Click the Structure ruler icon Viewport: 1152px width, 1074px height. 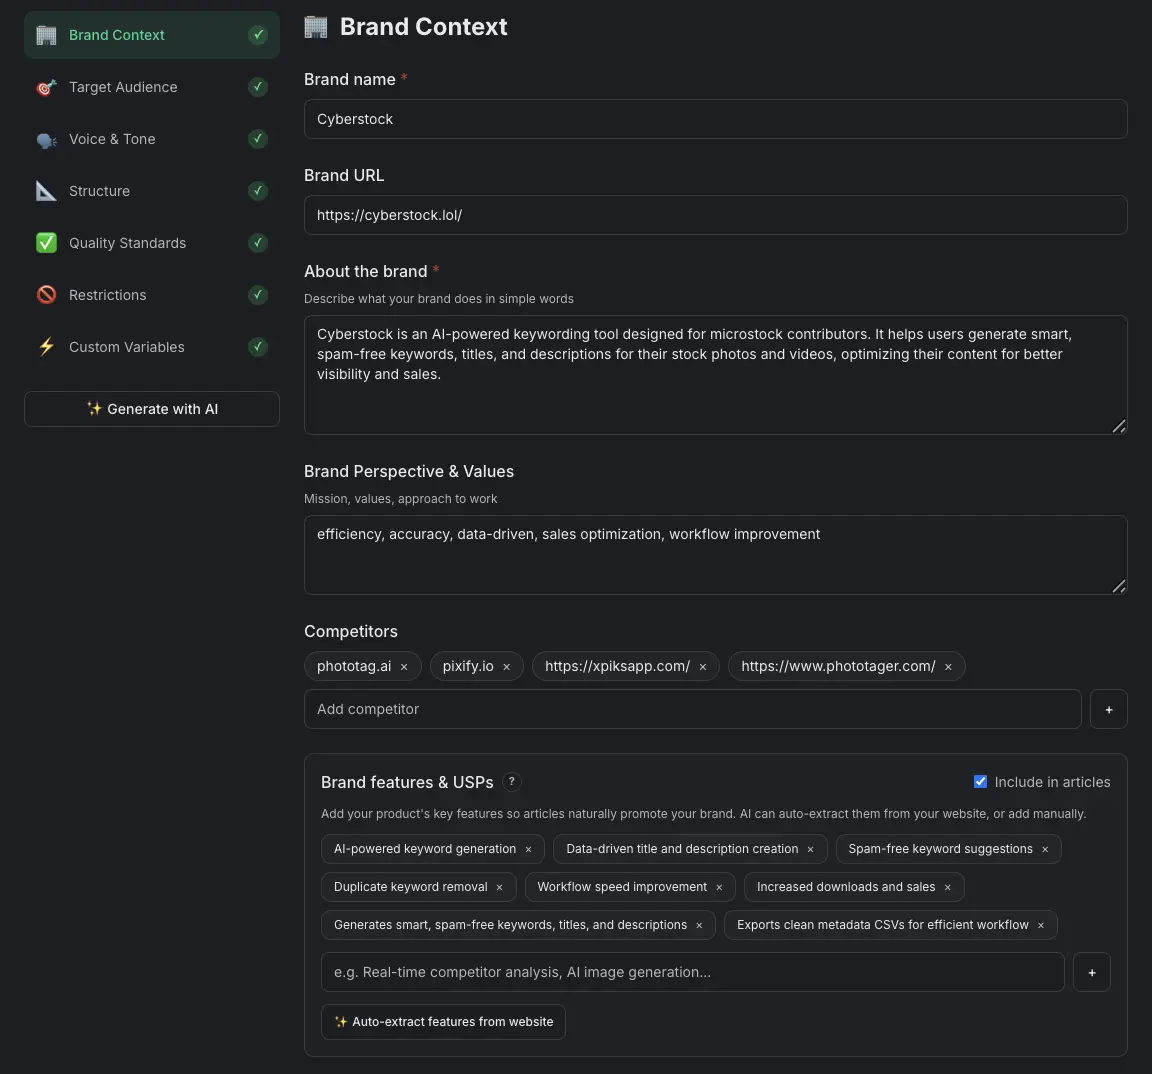46,191
